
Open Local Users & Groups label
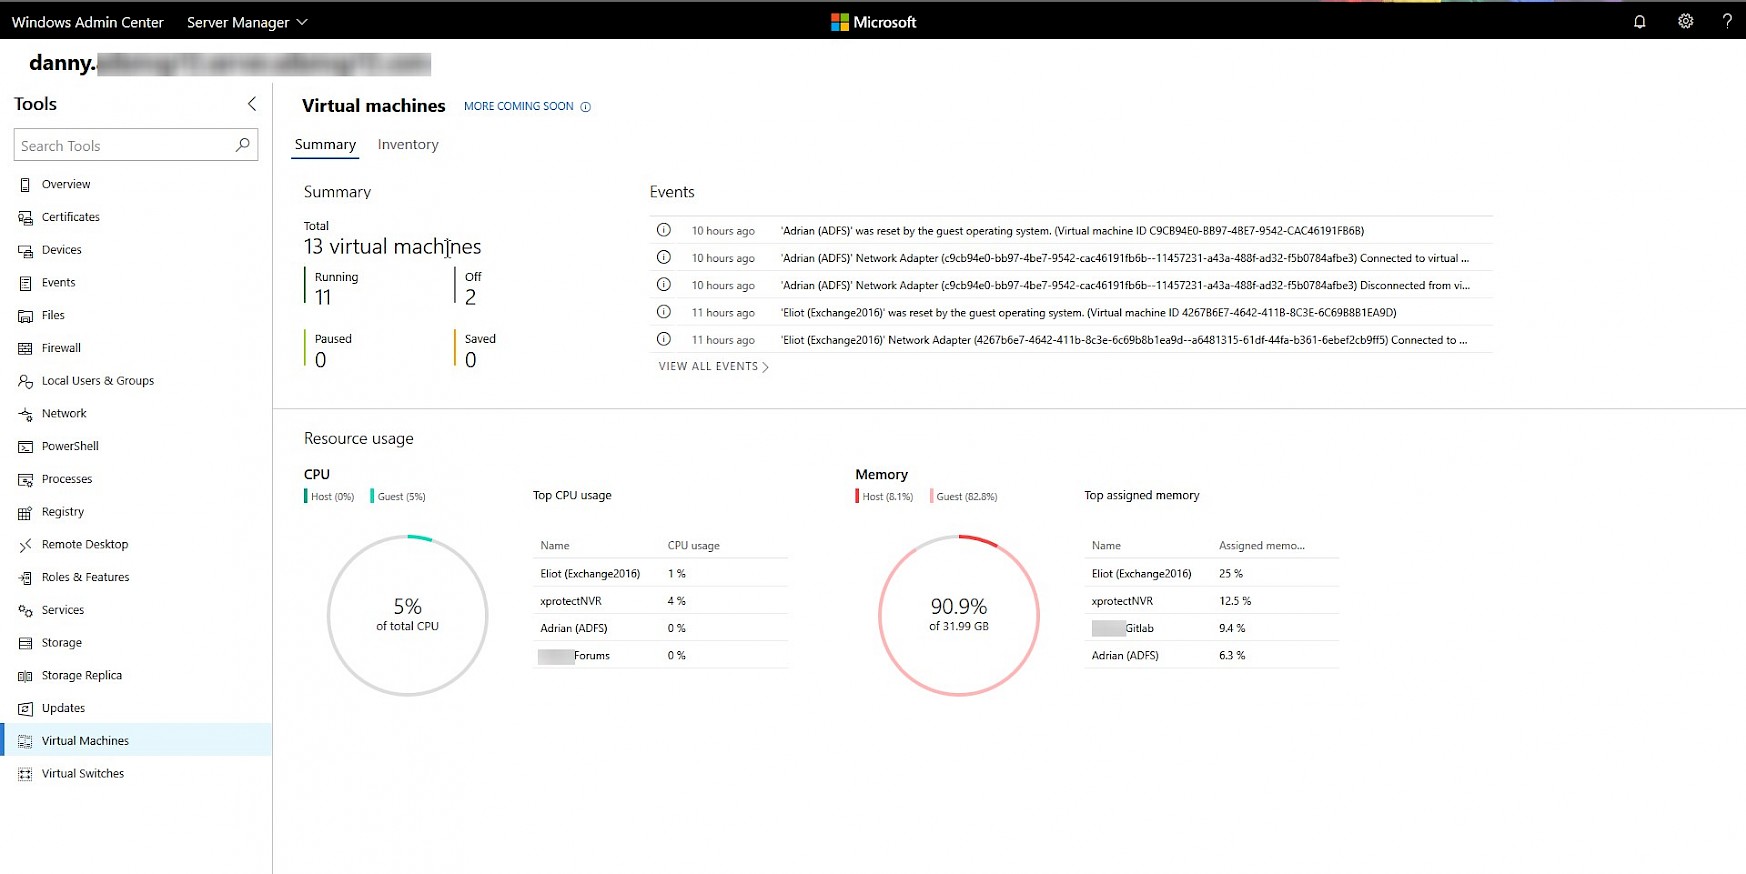(x=98, y=381)
